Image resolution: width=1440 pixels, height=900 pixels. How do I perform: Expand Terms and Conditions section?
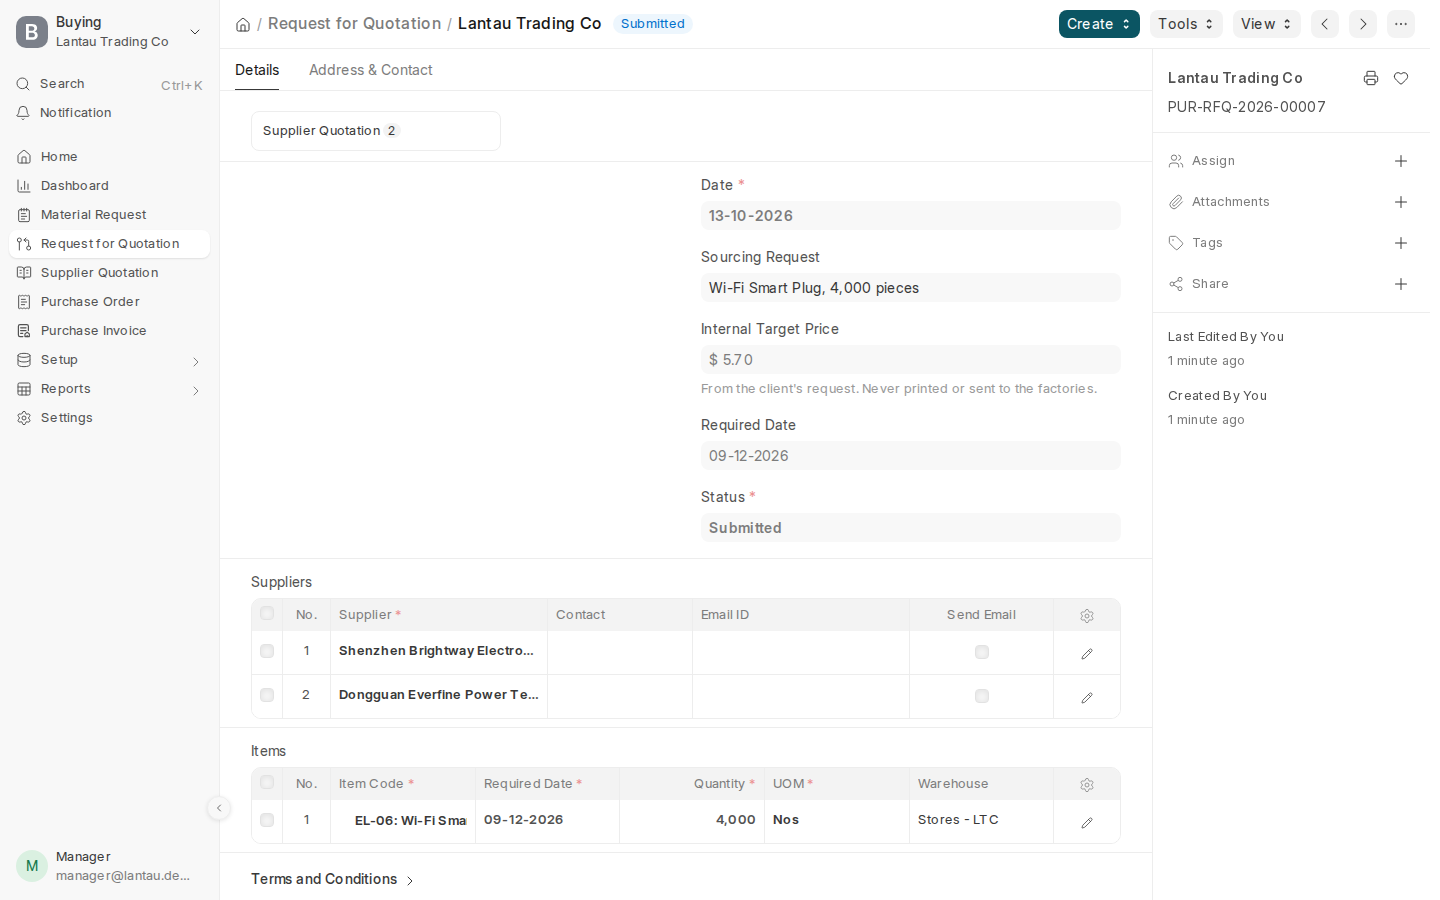[x=333, y=879]
